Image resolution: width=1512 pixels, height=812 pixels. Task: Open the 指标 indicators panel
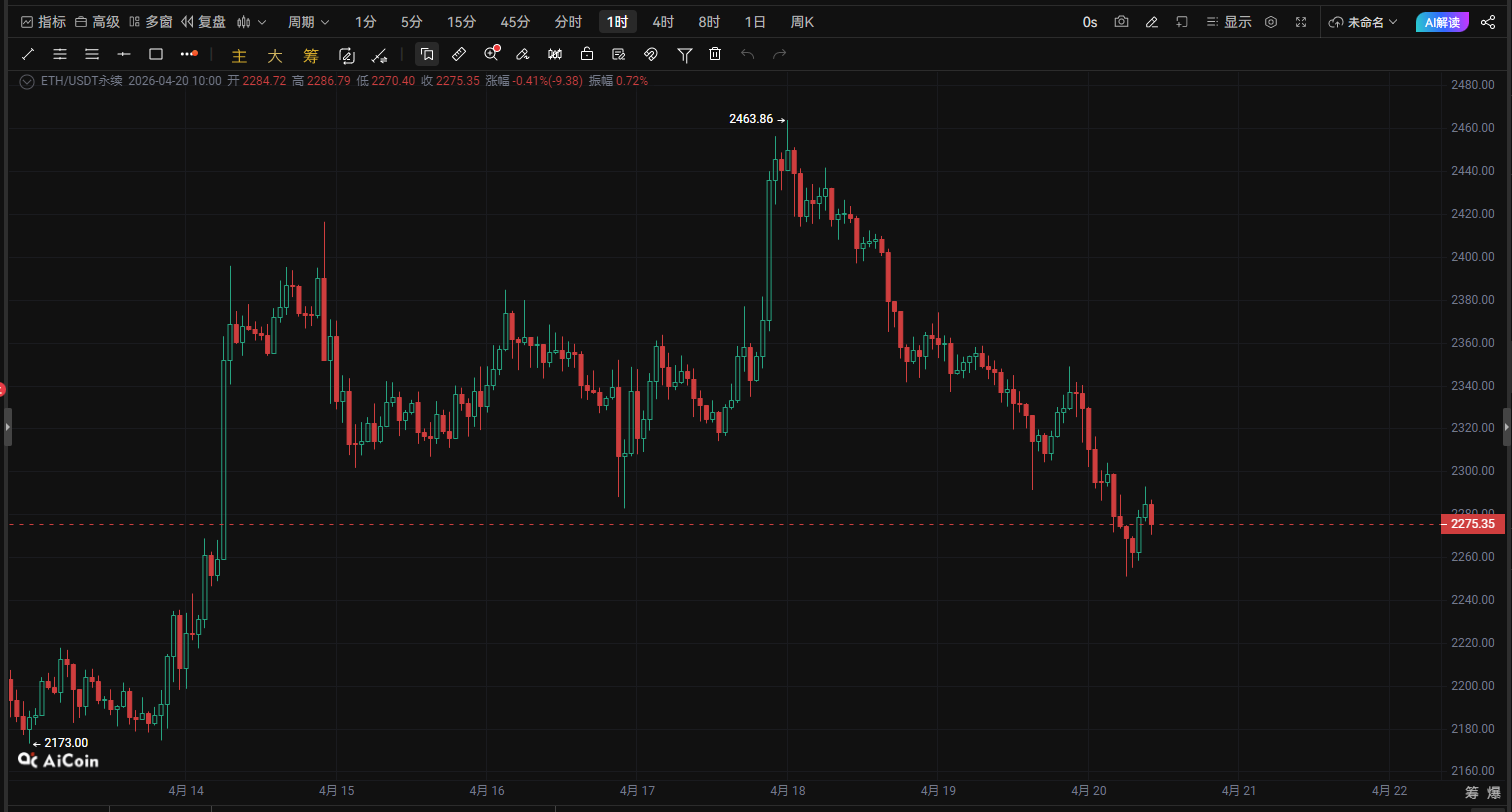pos(43,22)
